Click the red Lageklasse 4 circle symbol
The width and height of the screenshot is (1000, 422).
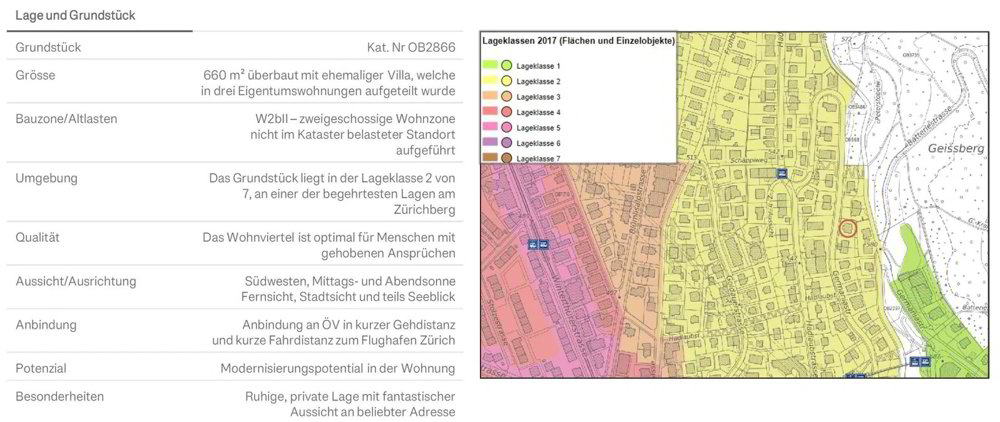pyautogui.click(x=506, y=112)
